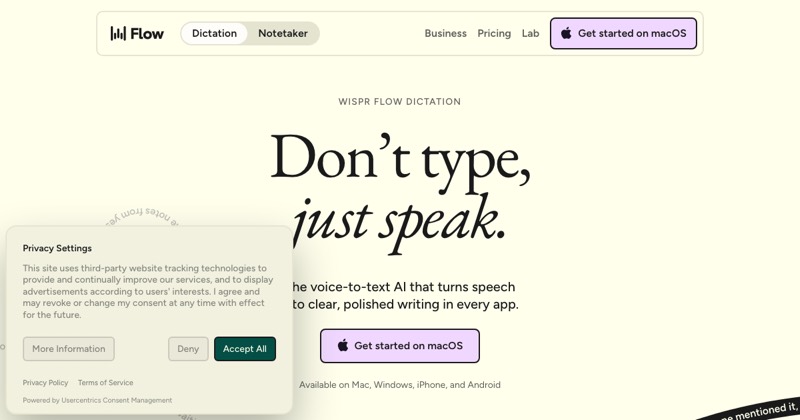Open the Business page
The width and height of the screenshot is (800, 420).
pos(445,34)
